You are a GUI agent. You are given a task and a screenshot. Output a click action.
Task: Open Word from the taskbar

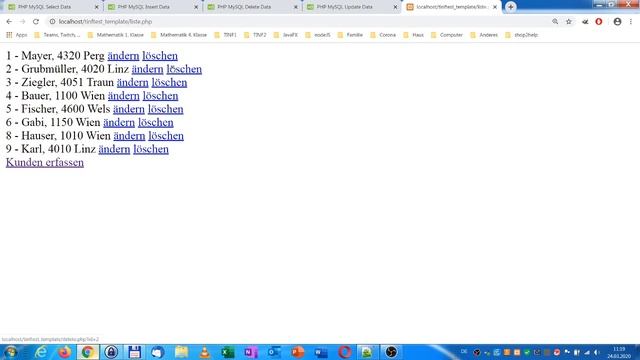pos(321,352)
